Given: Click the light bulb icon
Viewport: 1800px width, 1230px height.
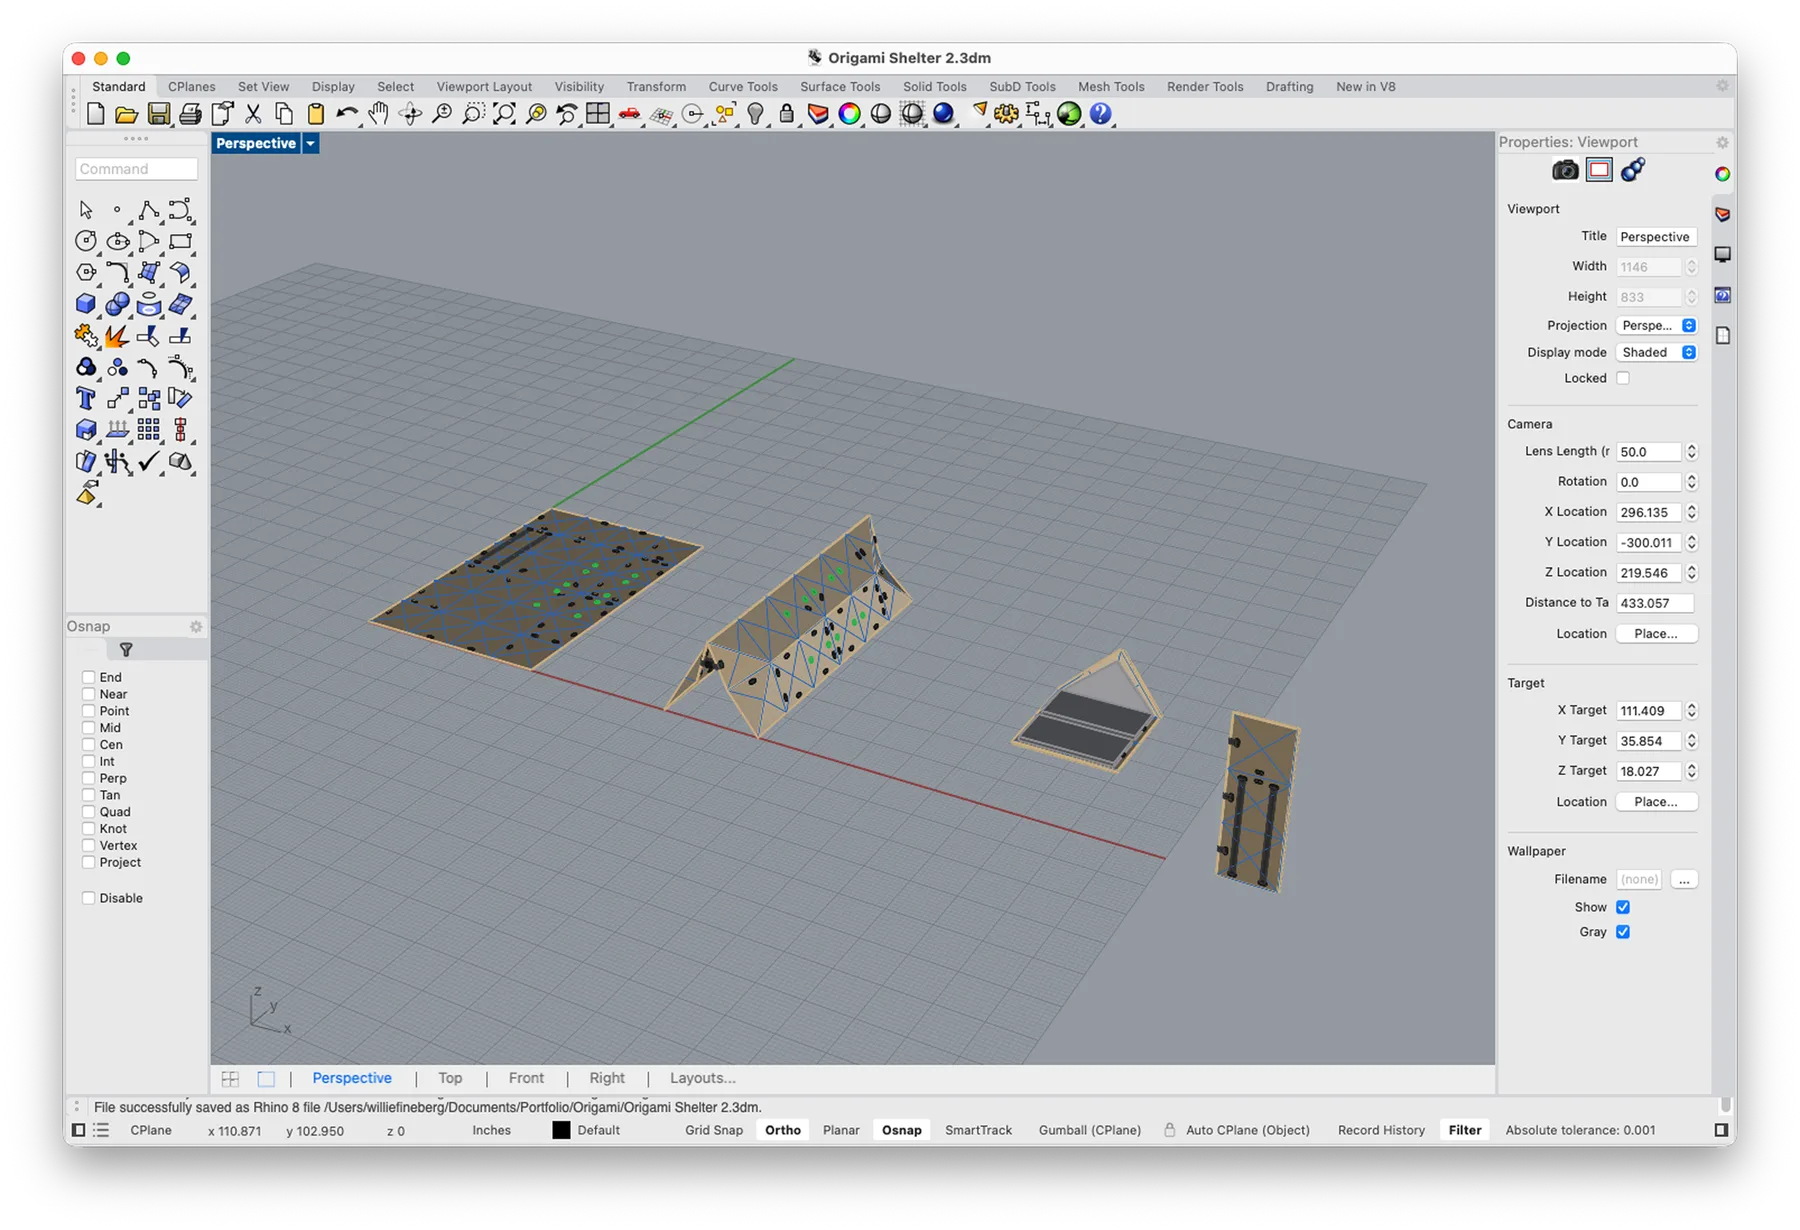Looking at the screenshot, I should [756, 114].
